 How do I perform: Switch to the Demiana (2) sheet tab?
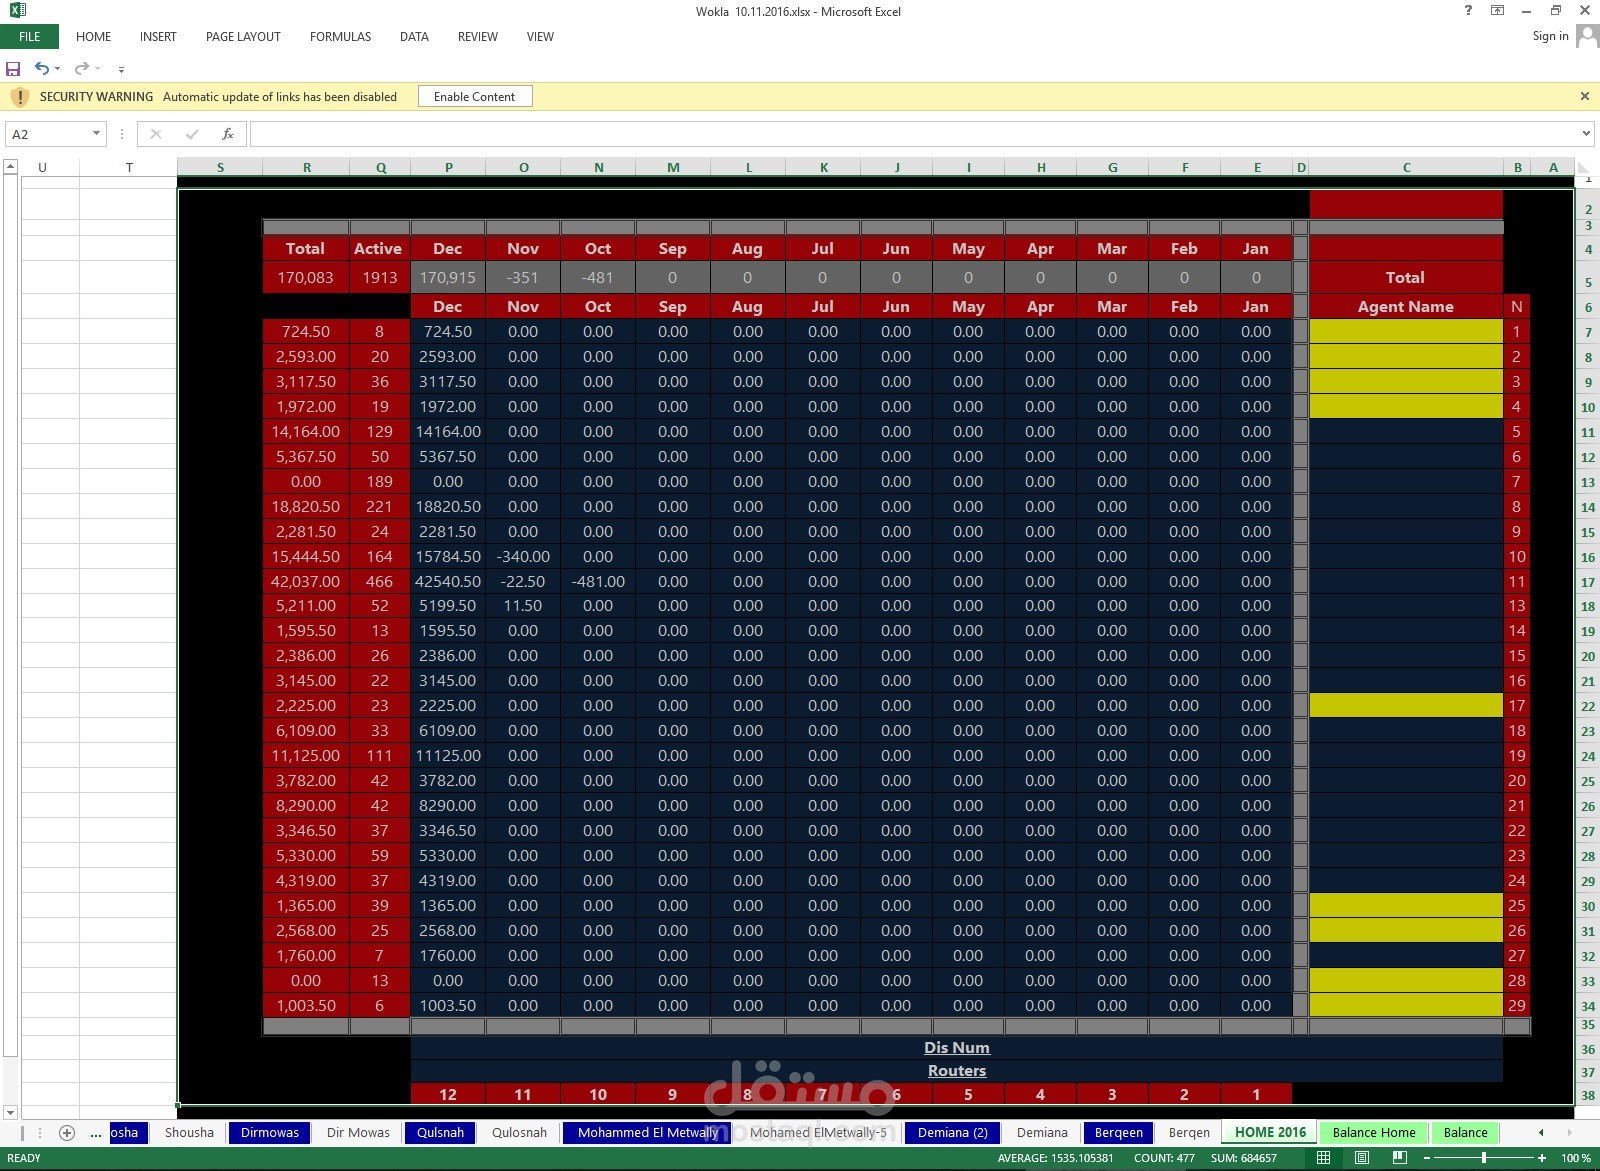(x=952, y=1133)
